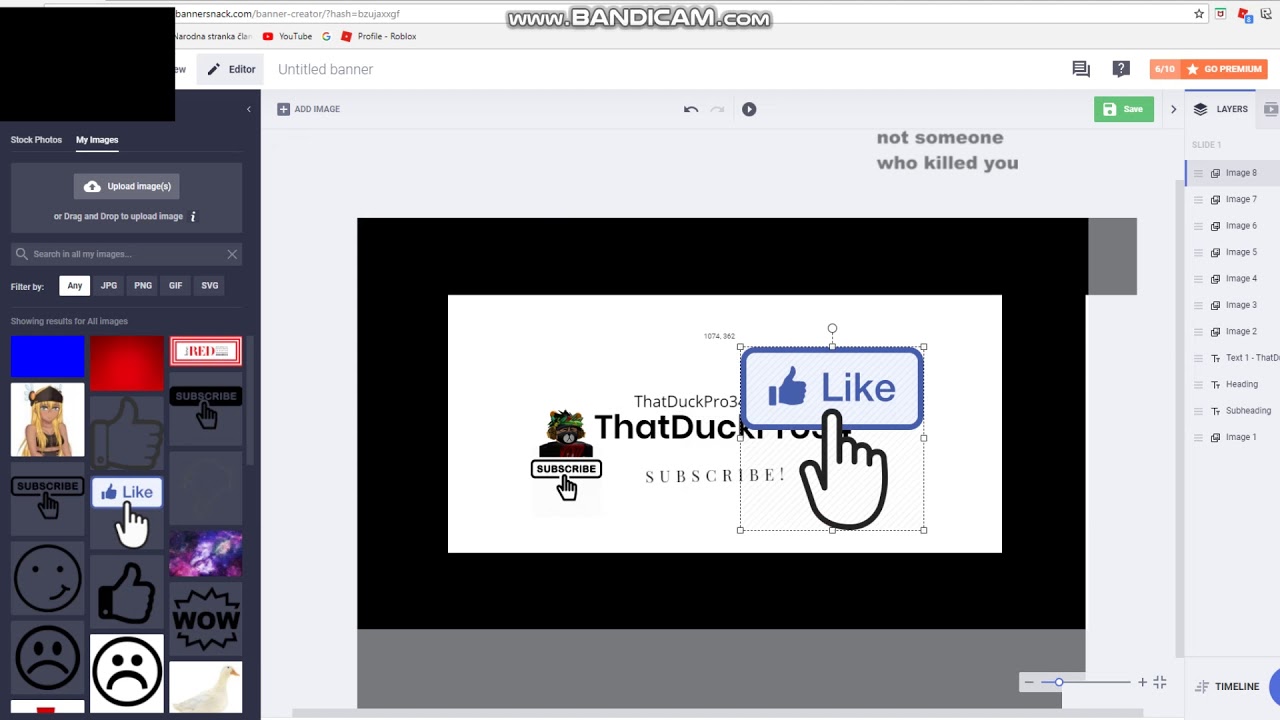Click ADD IMAGE button

click(x=309, y=109)
